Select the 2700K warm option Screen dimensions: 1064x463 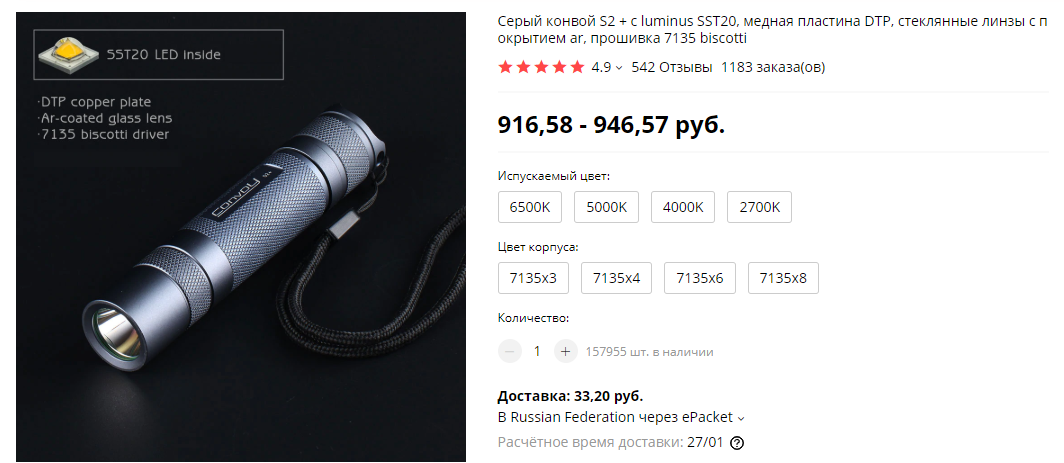click(x=759, y=207)
